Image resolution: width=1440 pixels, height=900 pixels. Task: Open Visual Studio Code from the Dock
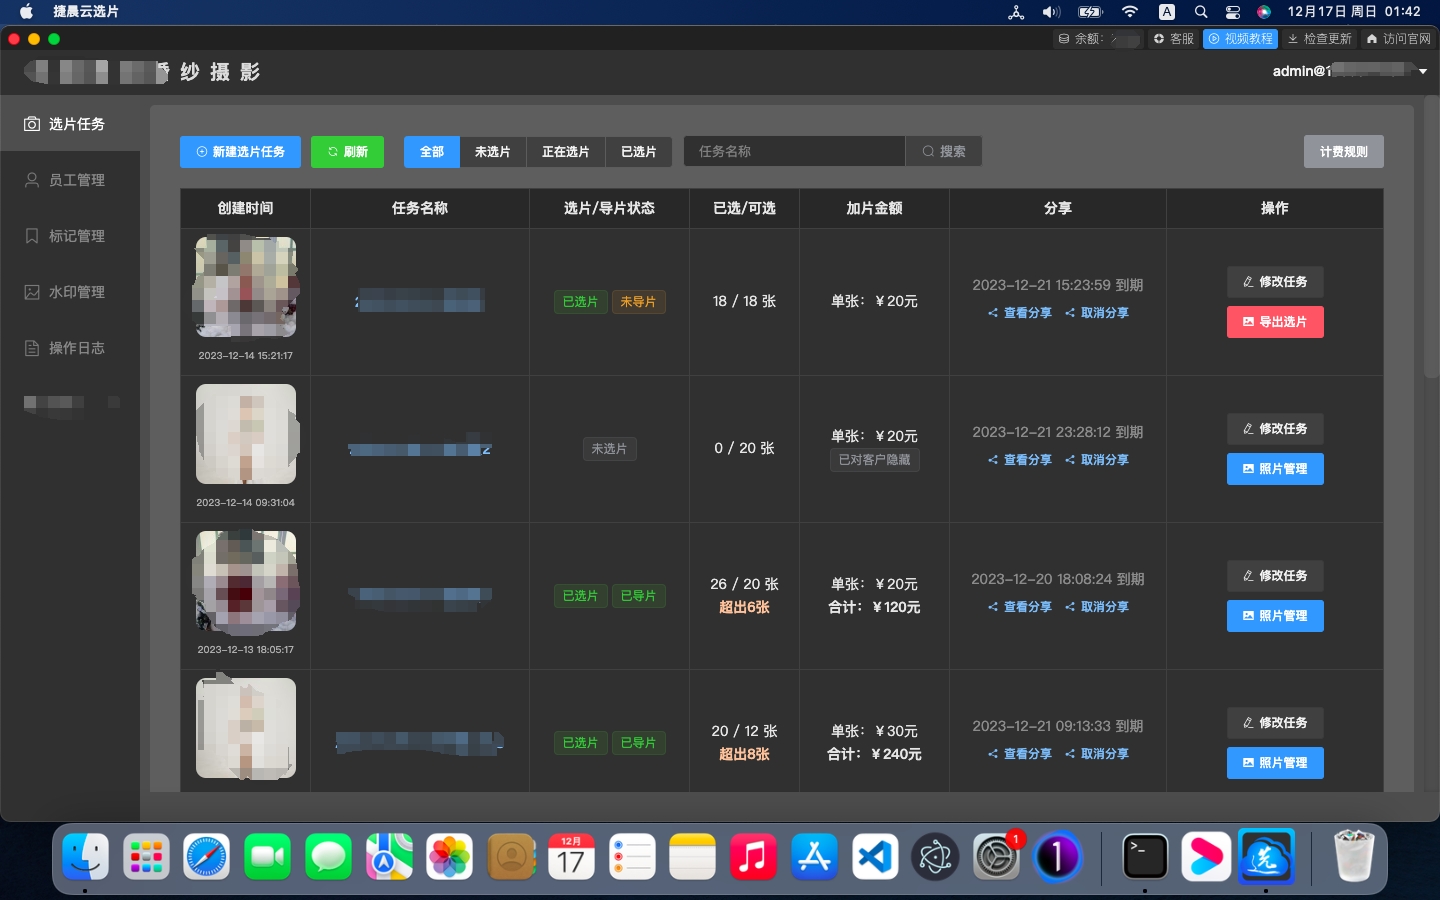[x=875, y=857]
